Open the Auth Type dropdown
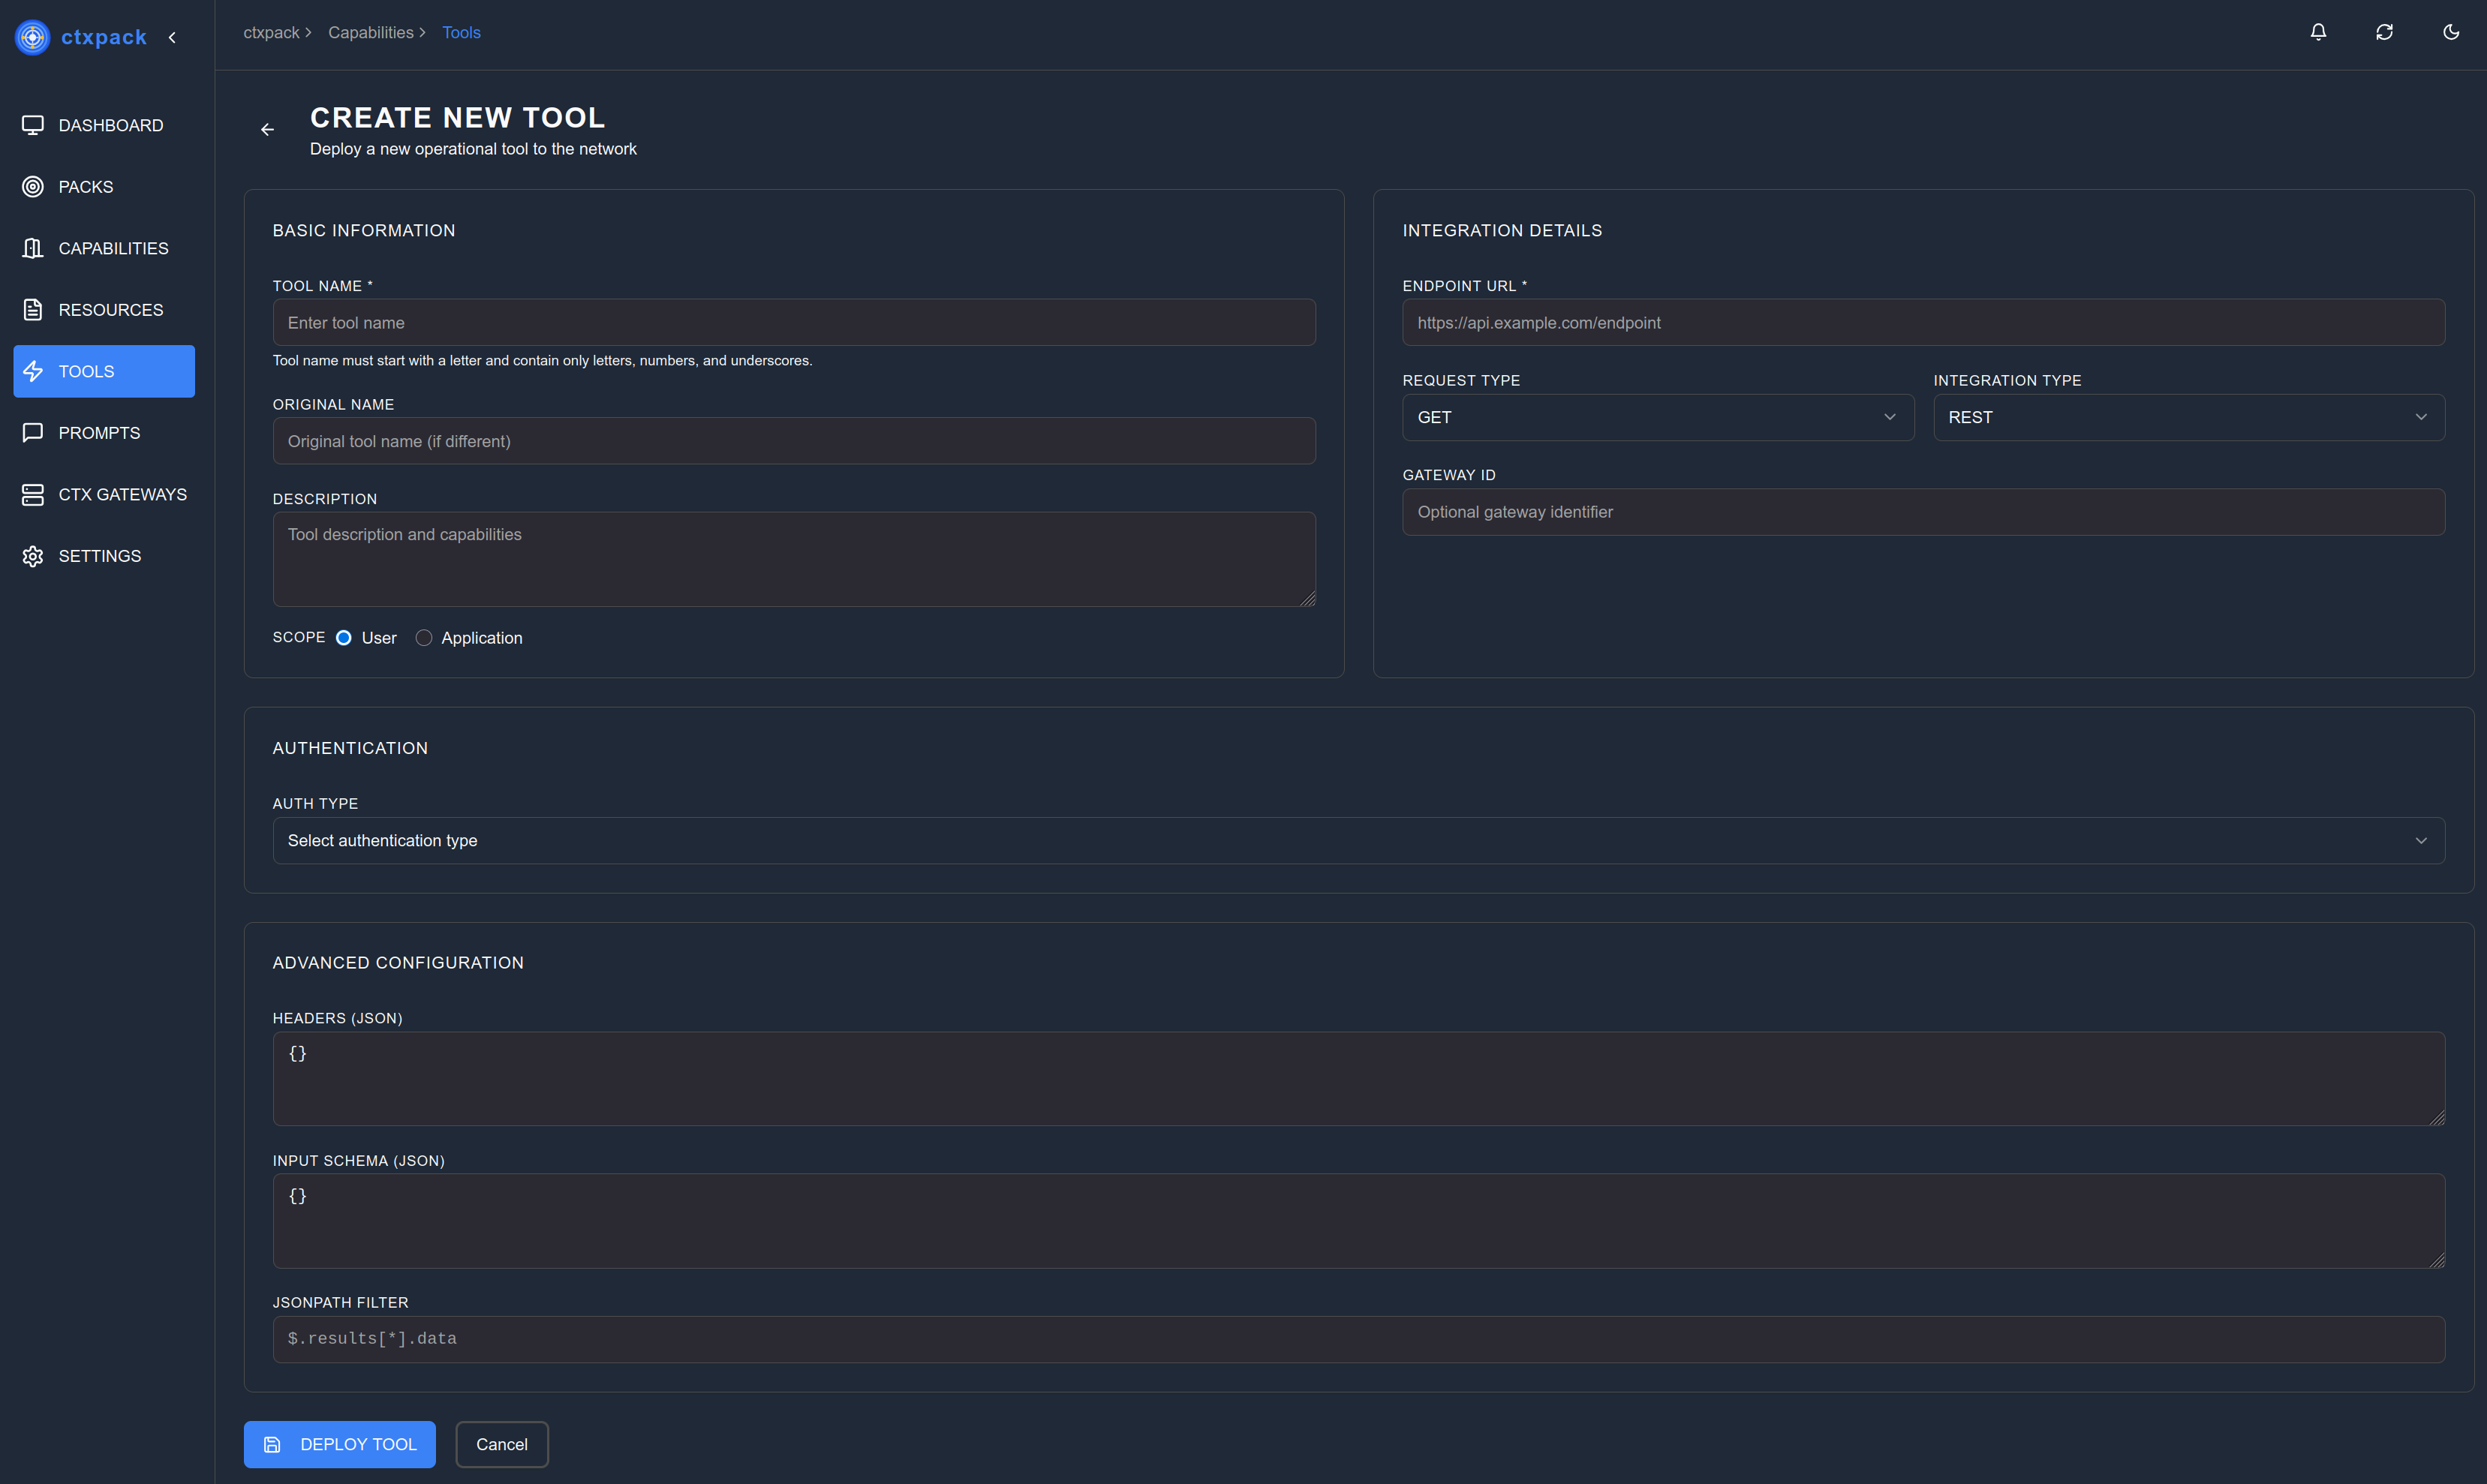 [1358, 841]
